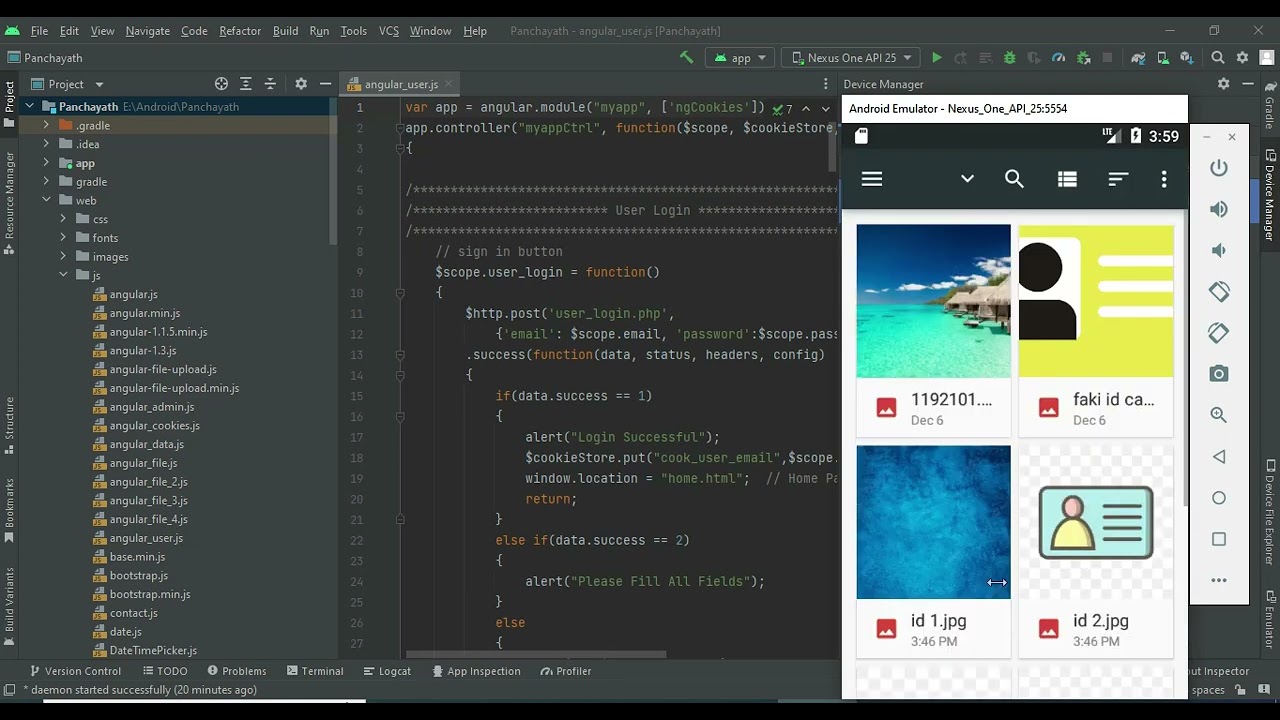Click the Project panel vertical scrollbar
Screen dimensions: 1280x720
click(333, 171)
